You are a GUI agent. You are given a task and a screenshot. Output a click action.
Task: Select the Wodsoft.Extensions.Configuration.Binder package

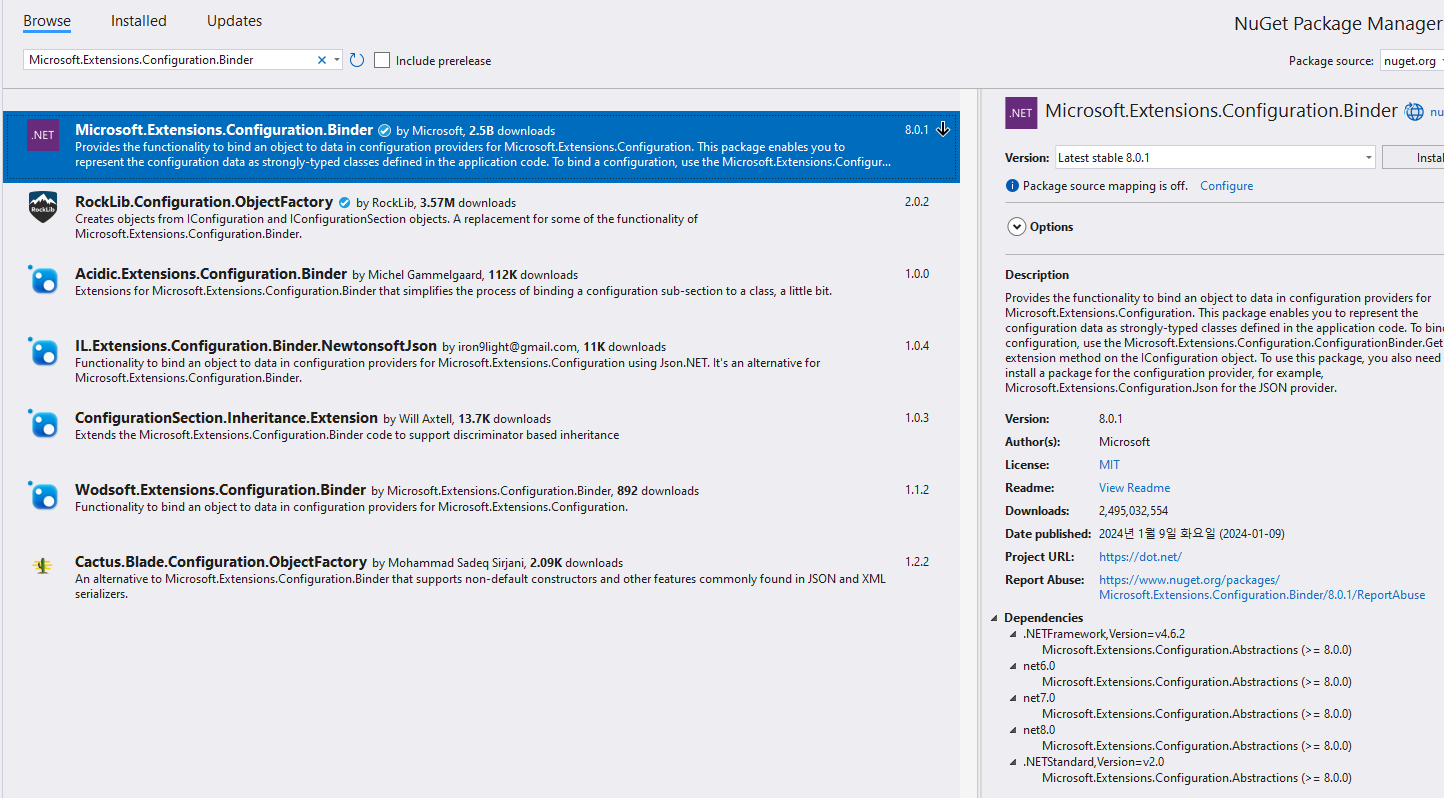(481, 507)
